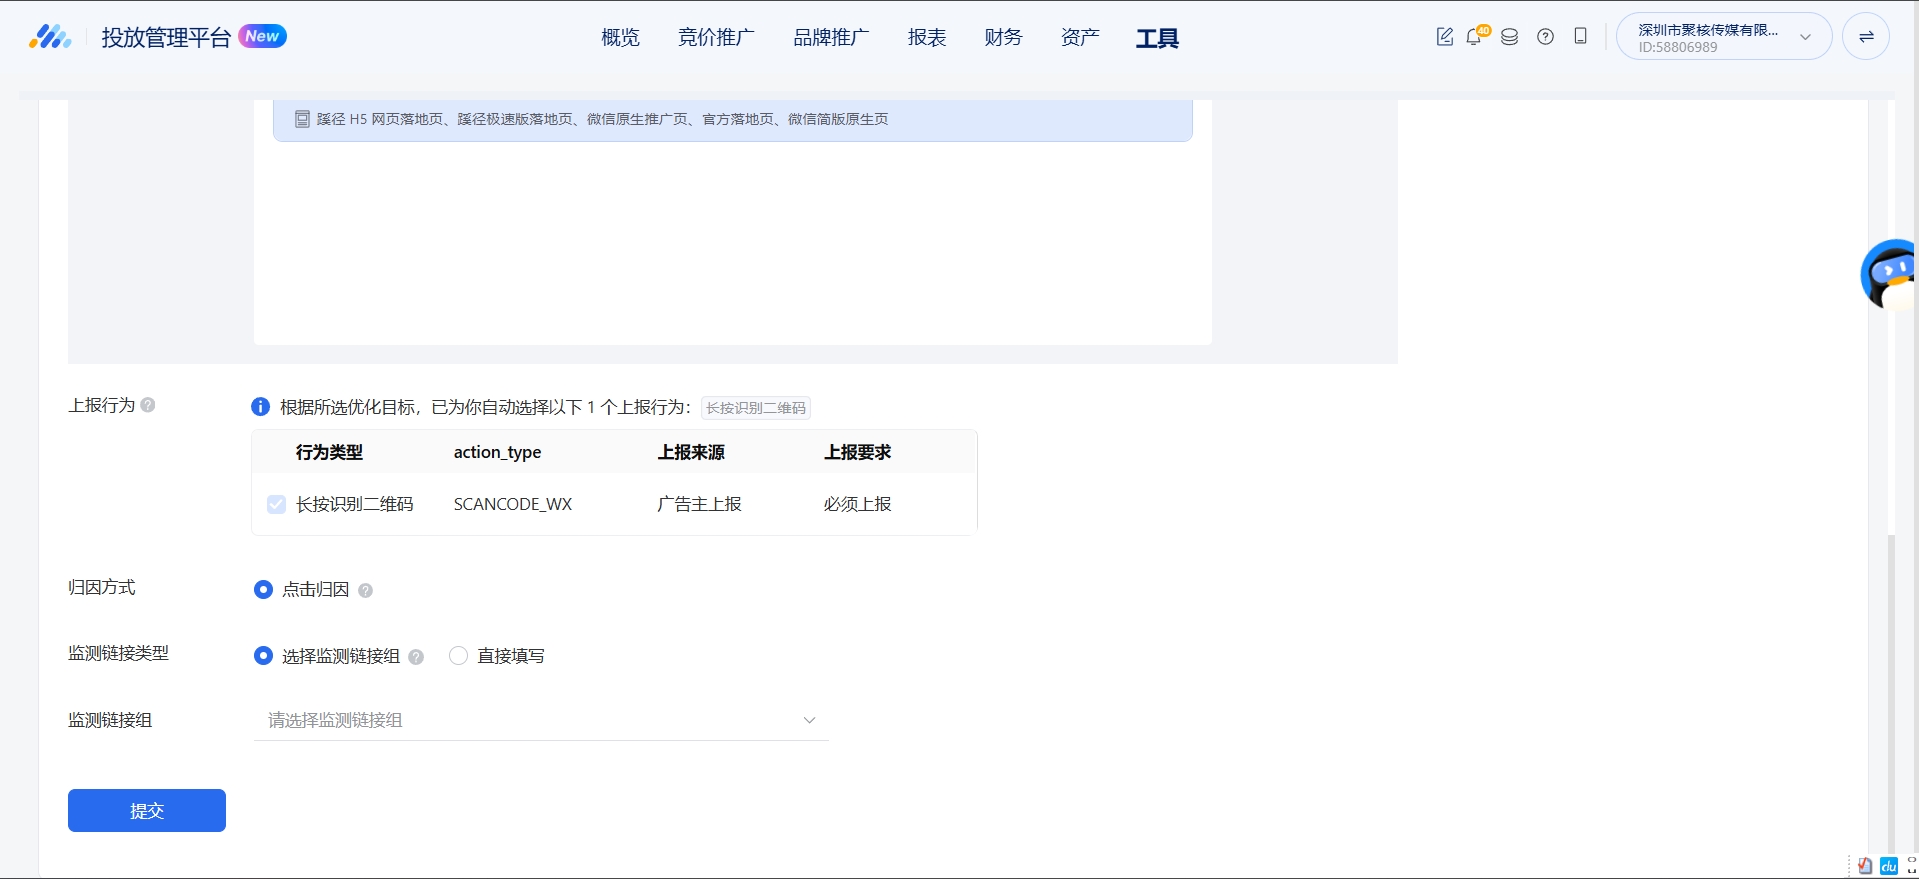Open the 请选择监测链接组 dropdown
The image size is (1919, 879).
point(541,720)
